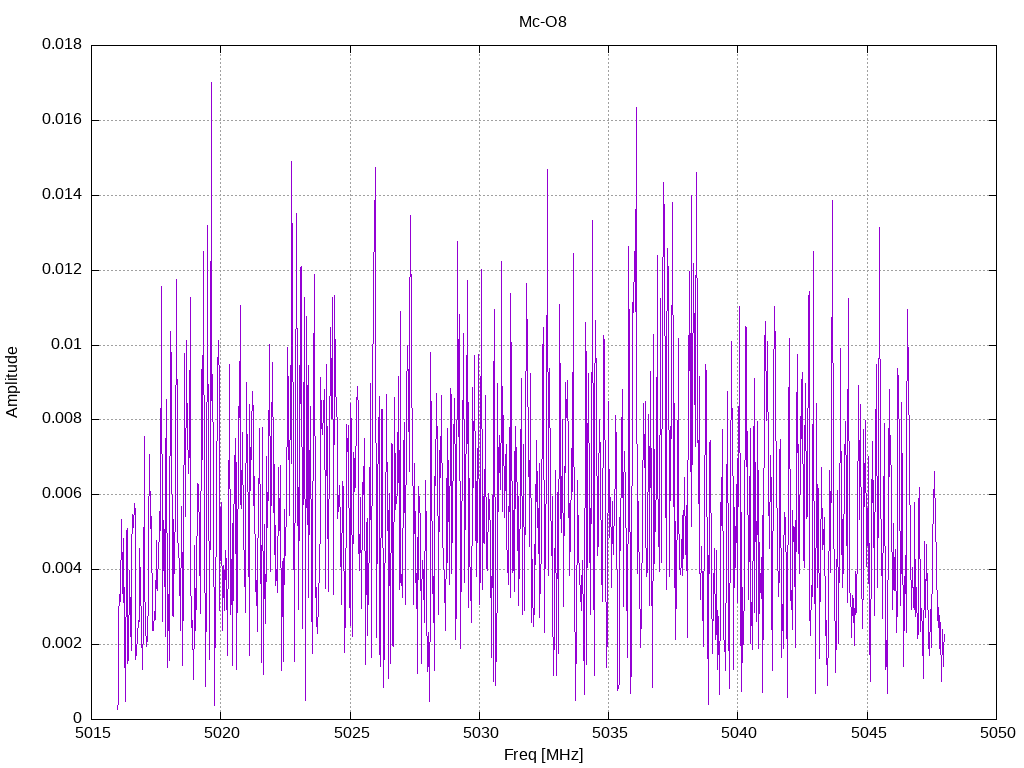The height and width of the screenshot is (768, 1024).
Task: Click the Freq [MHz] x-axis label
Action: click(x=543, y=755)
